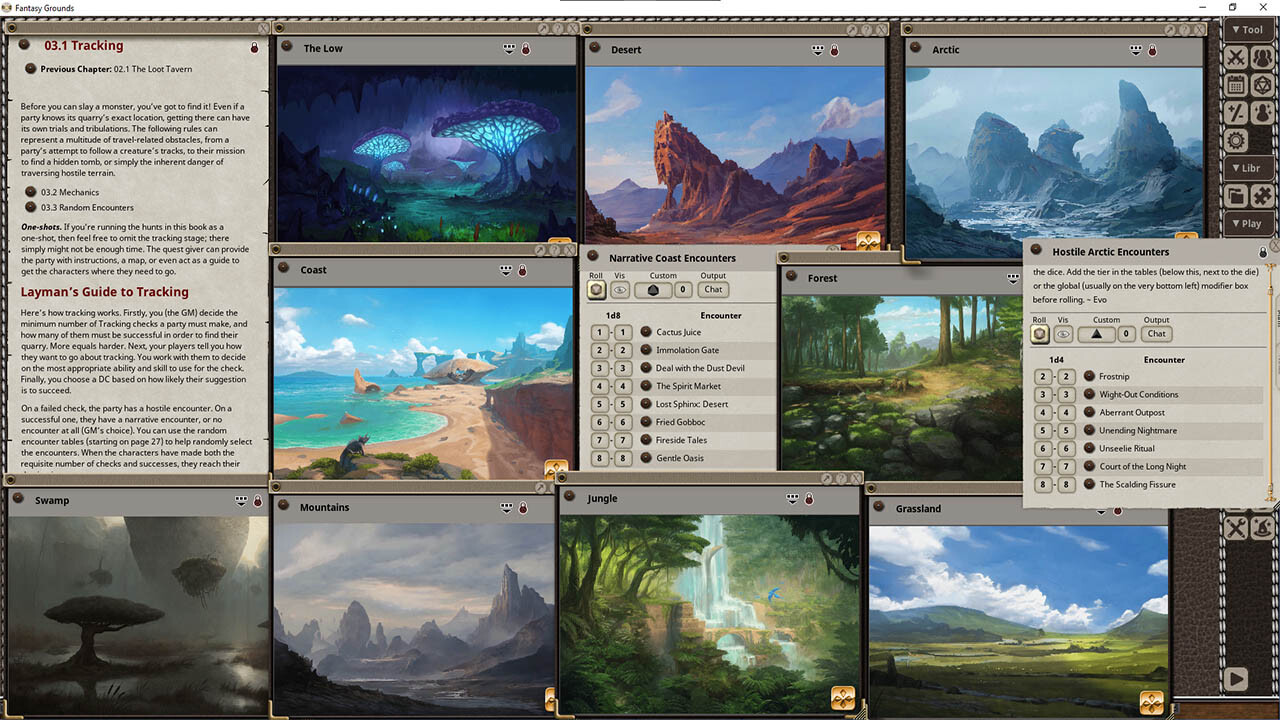Roll the die on Narrative Coast Encounters
This screenshot has width=1280, height=720.
pos(596,290)
